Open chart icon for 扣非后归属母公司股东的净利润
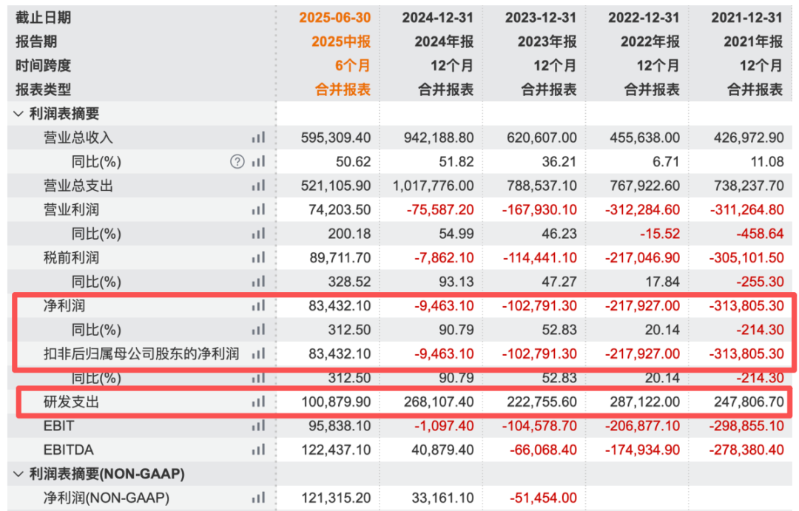 [259, 353]
